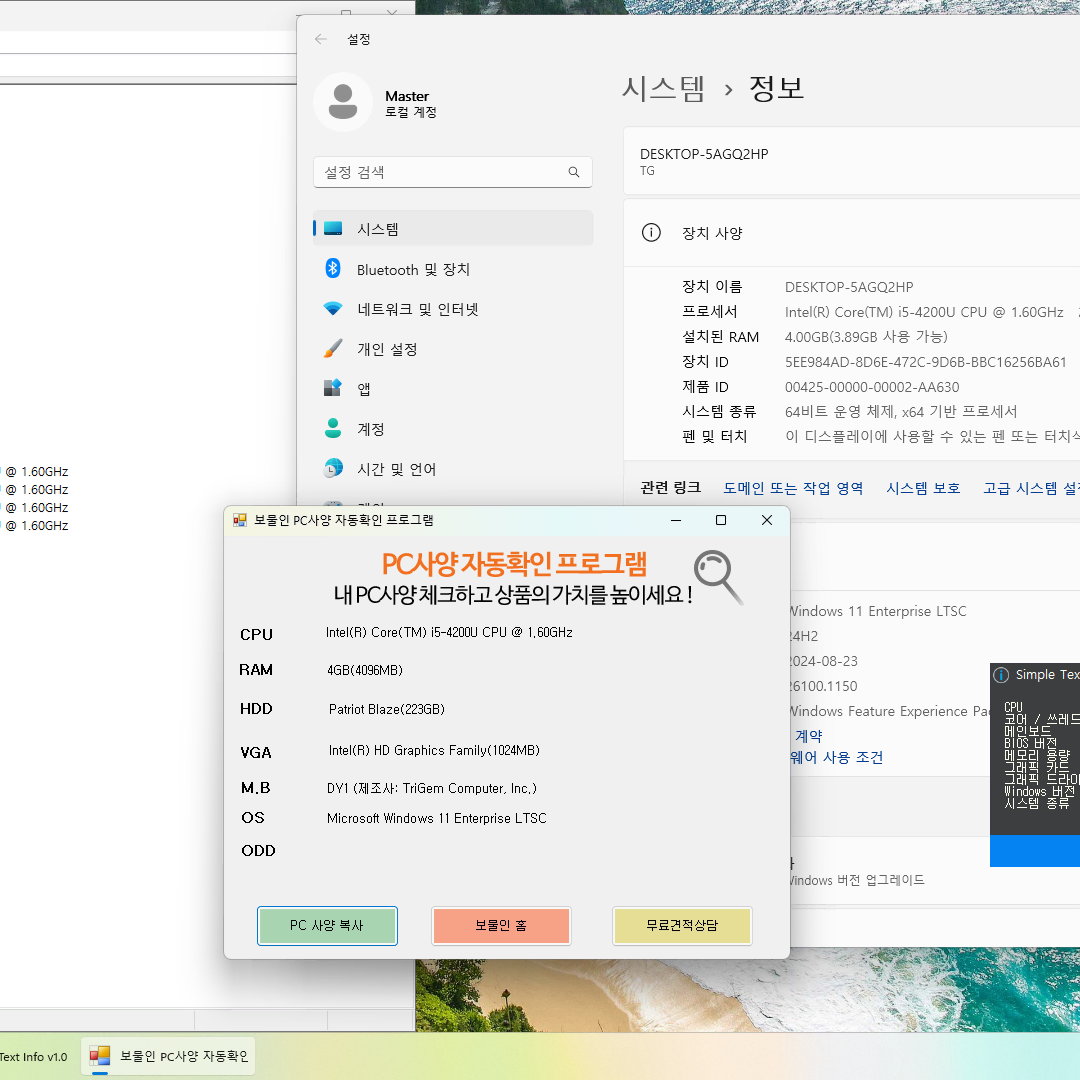The height and width of the screenshot is (1080, 1080).
Task: Click the VGA value Intel(R) HD Graphics Family
Action: point(434,750)
